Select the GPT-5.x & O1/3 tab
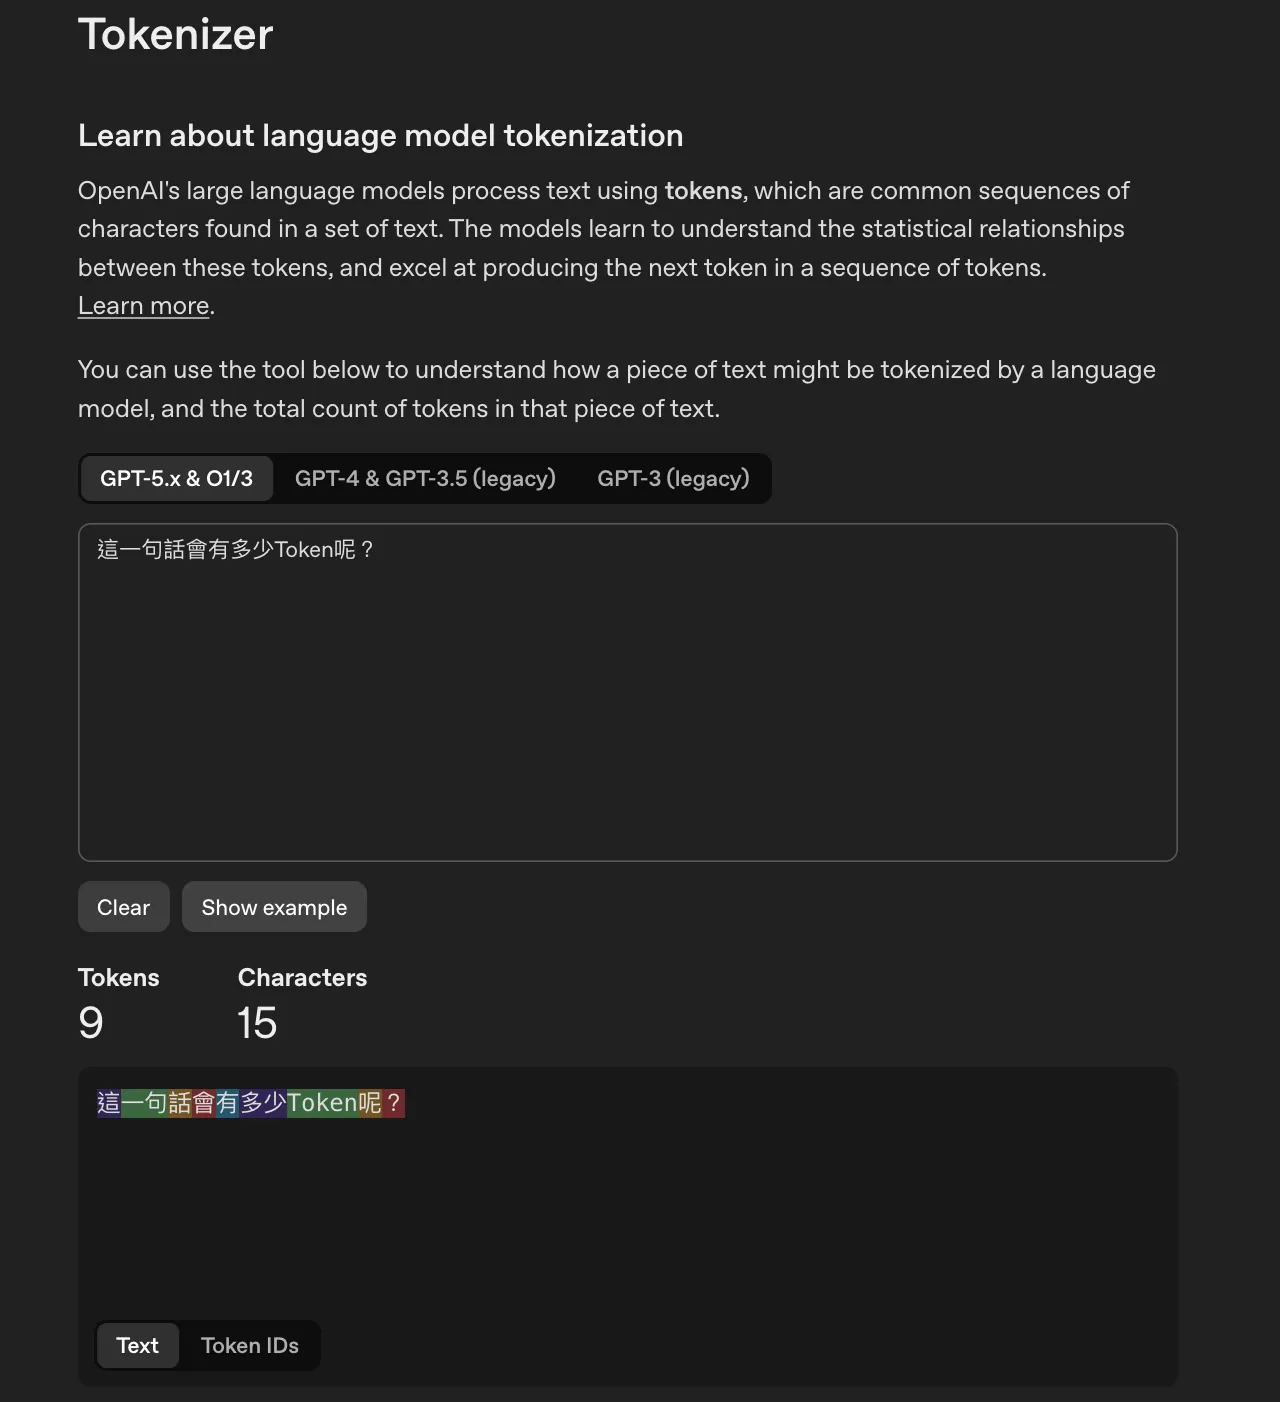Viewport: 1280px width, 1402px height. (x=176, y=478)
